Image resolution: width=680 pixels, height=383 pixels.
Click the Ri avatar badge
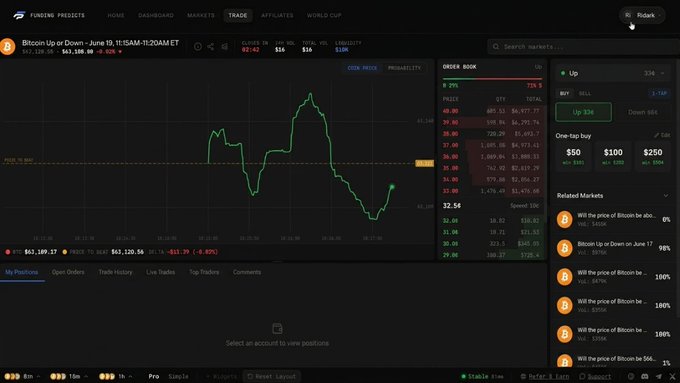628,15
